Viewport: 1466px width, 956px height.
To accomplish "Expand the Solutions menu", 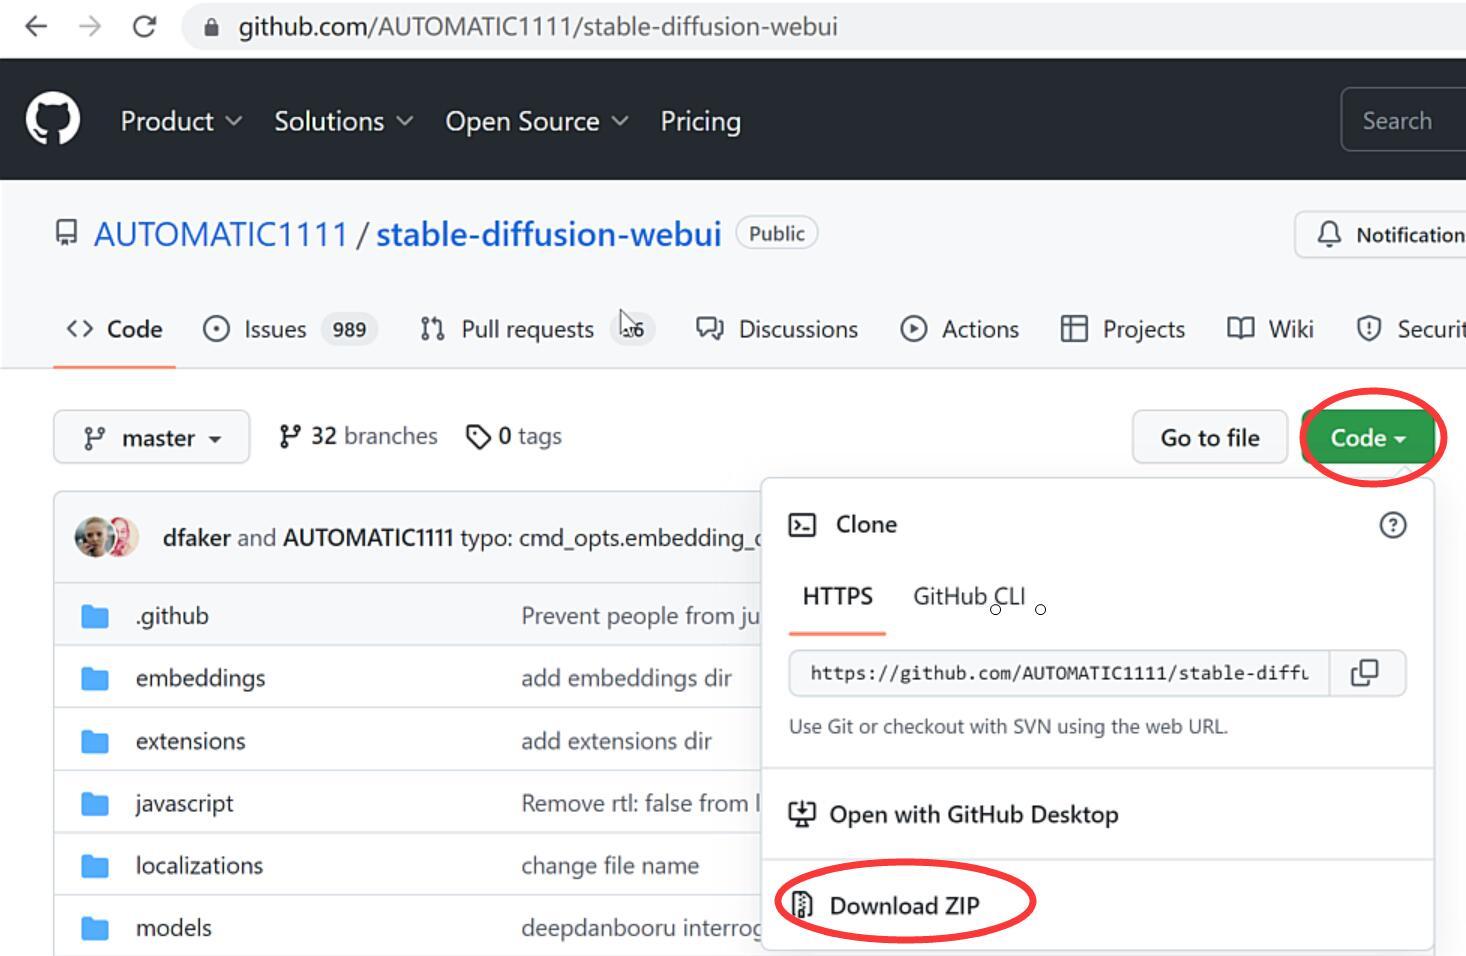I will 343,121.
